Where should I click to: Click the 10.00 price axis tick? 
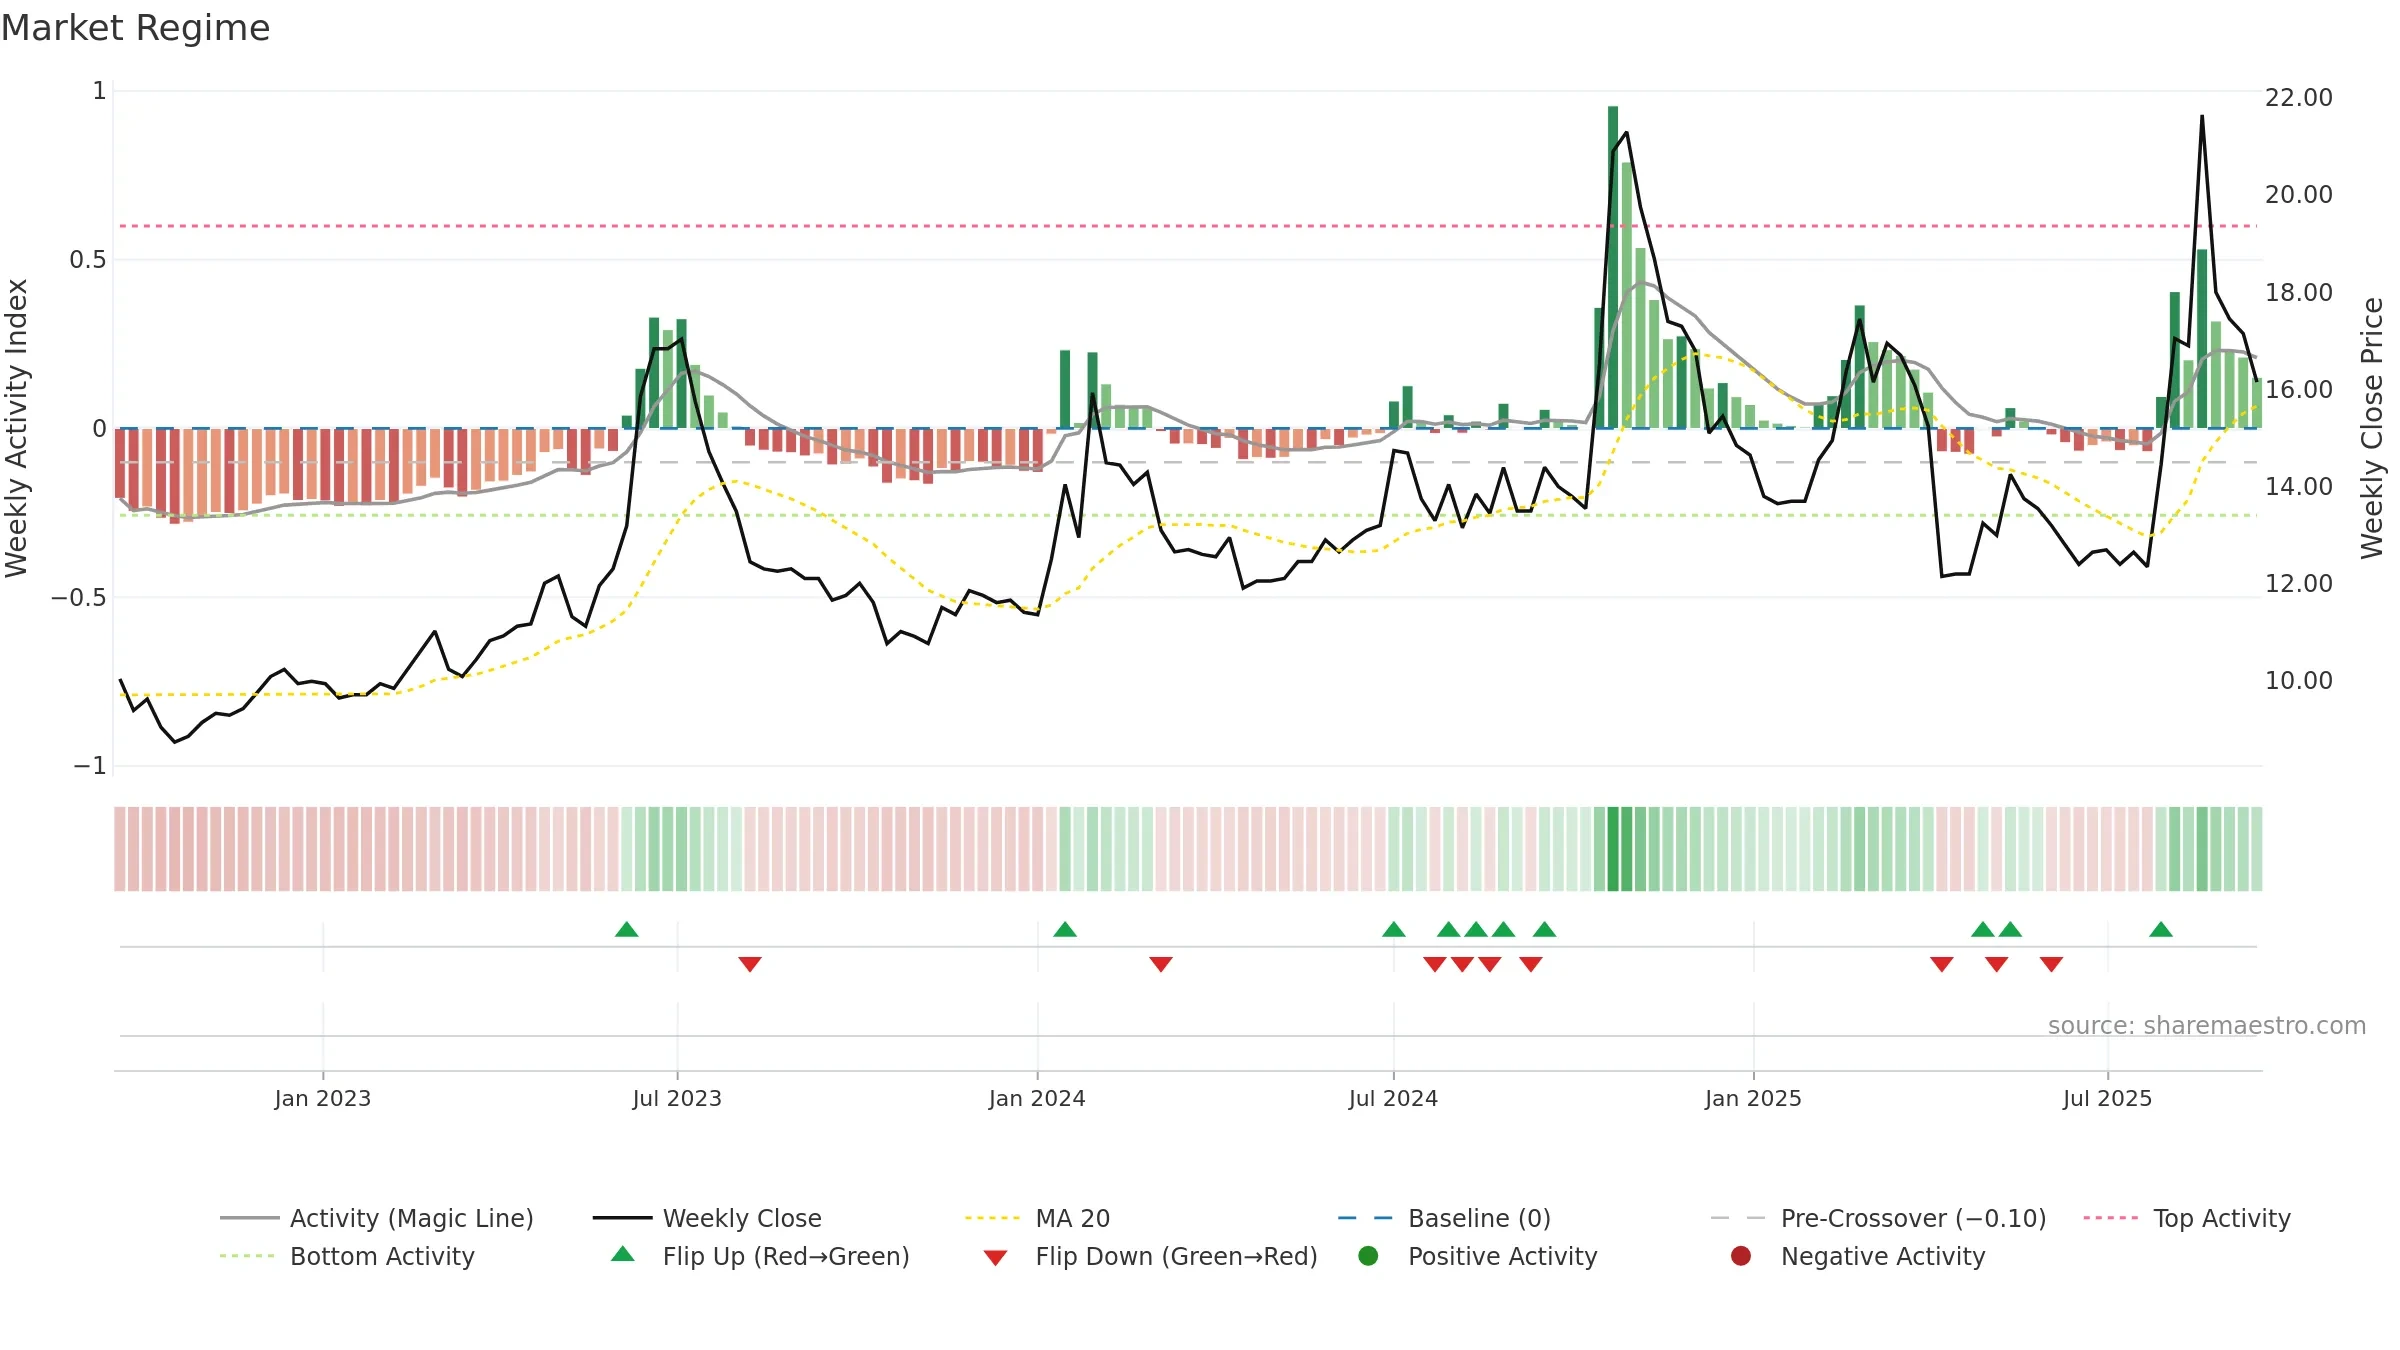(x=2298, y=680)
